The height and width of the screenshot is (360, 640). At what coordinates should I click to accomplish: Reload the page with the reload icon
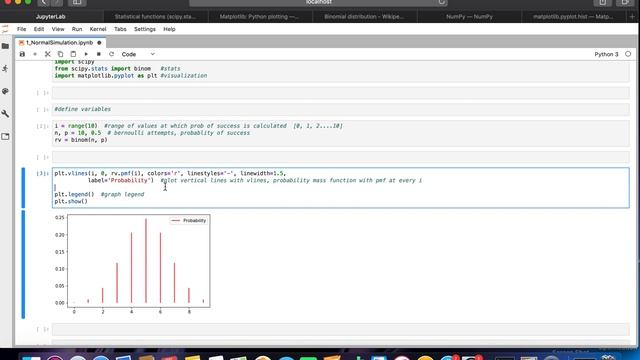click(441, 2)
